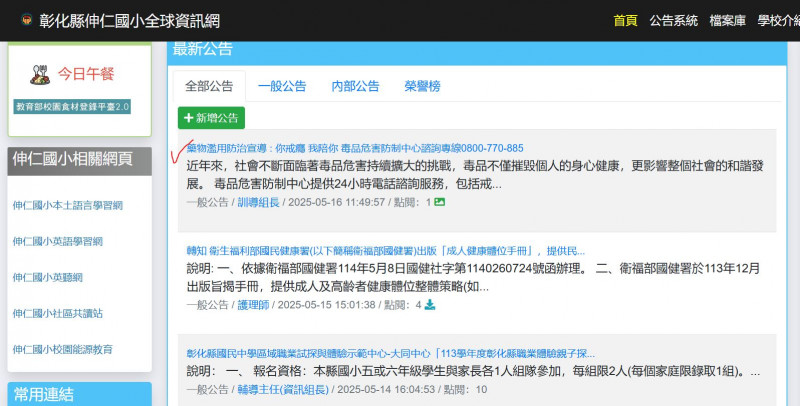800x406 pixels.
Task: Click summary text starting 說明: 一、依據衛福部國健署
Action: (x=473, y=277)
